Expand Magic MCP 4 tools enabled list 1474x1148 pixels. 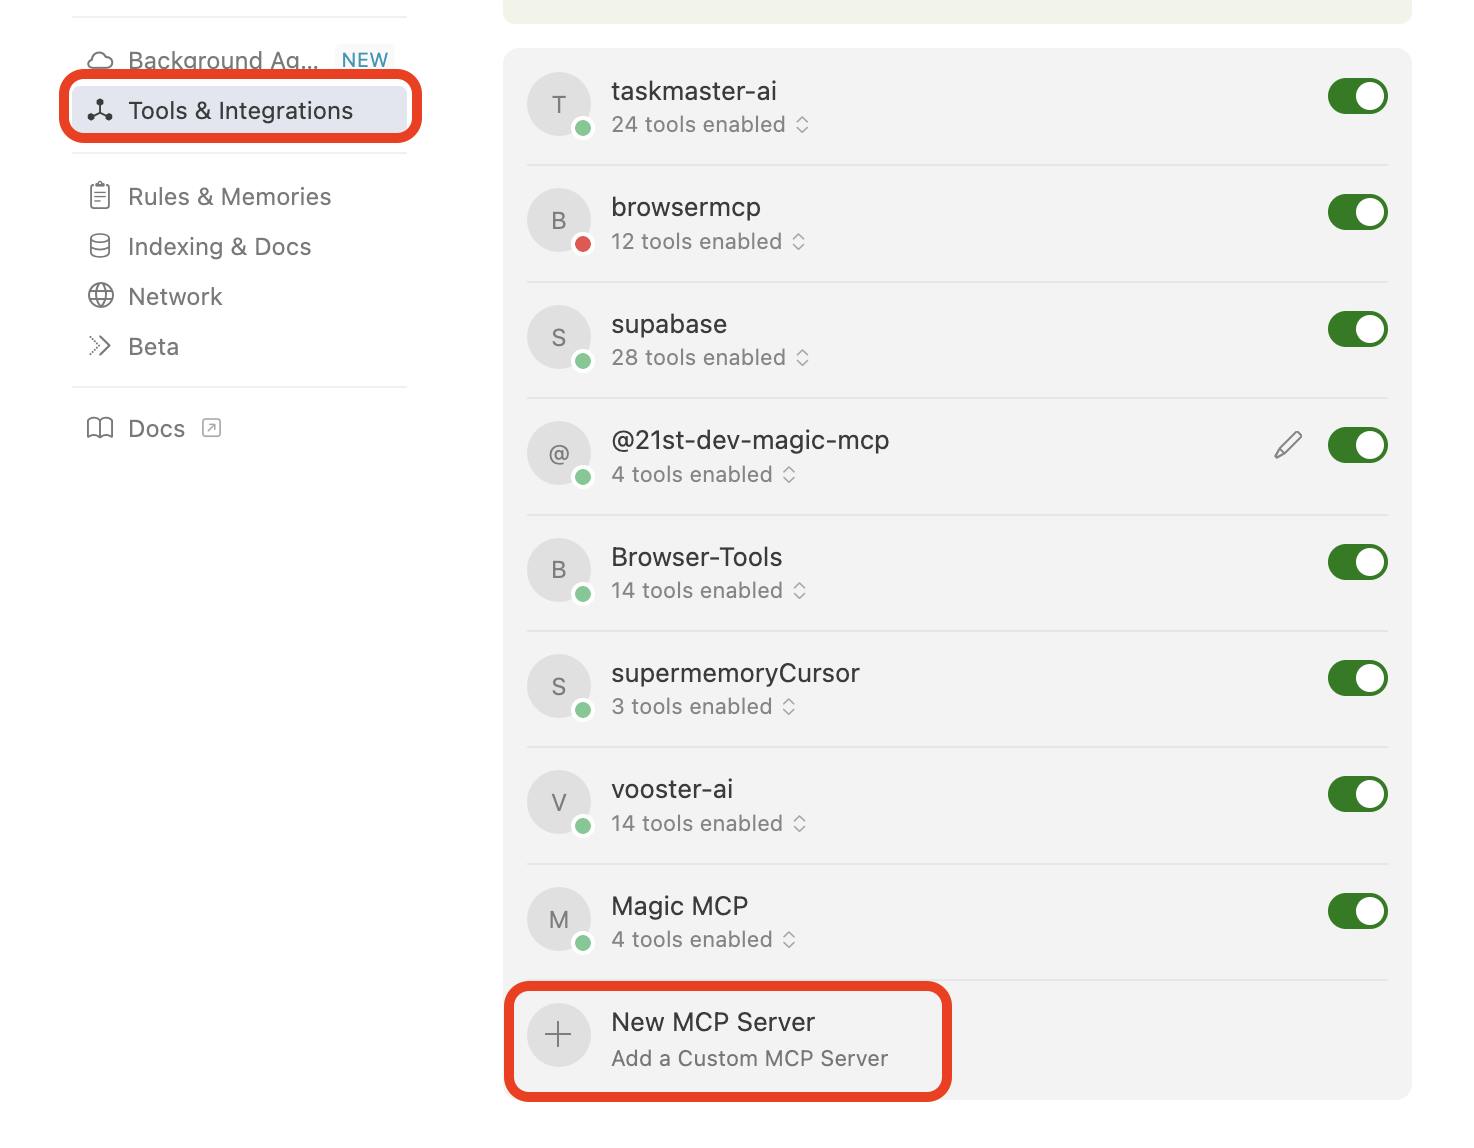[704, 940]
